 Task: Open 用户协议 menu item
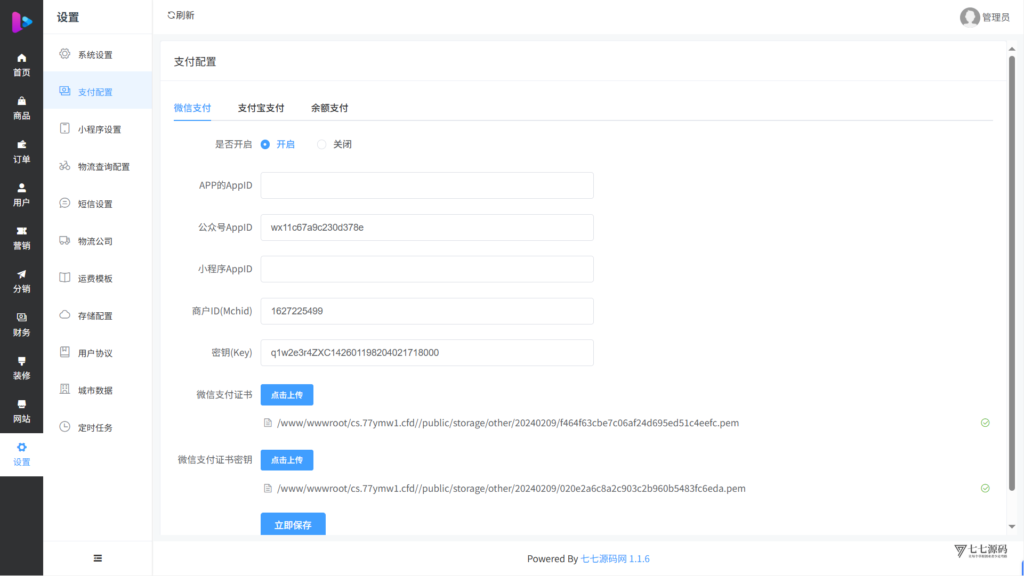coord(98,353)
